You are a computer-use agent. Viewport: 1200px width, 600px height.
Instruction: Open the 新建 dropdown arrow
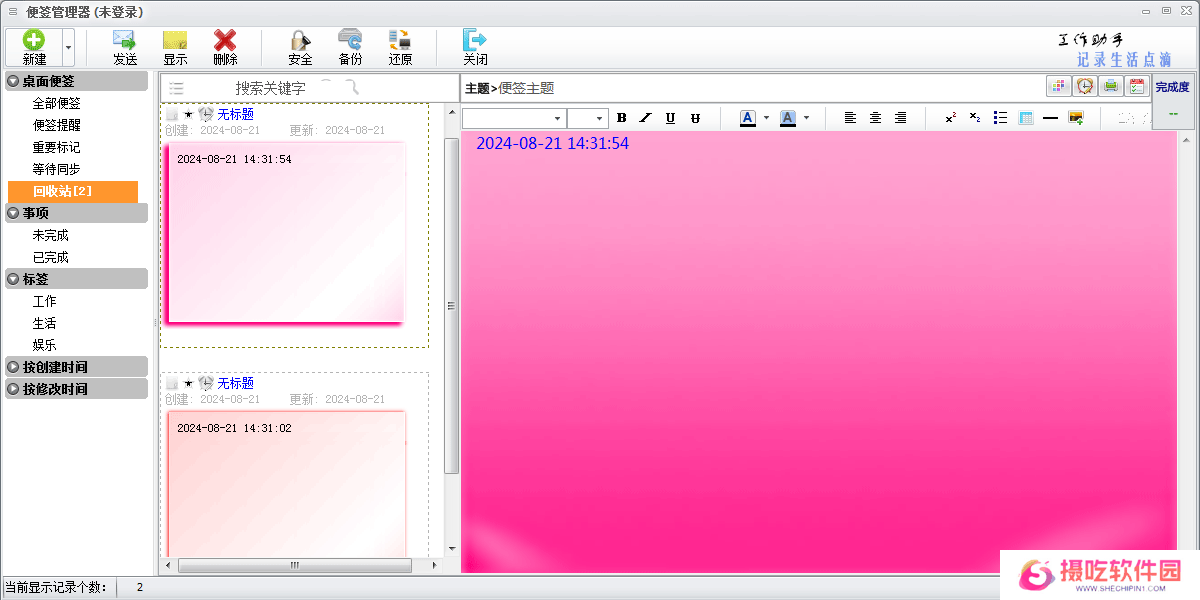pyautogui.click(x=68, y=47)
